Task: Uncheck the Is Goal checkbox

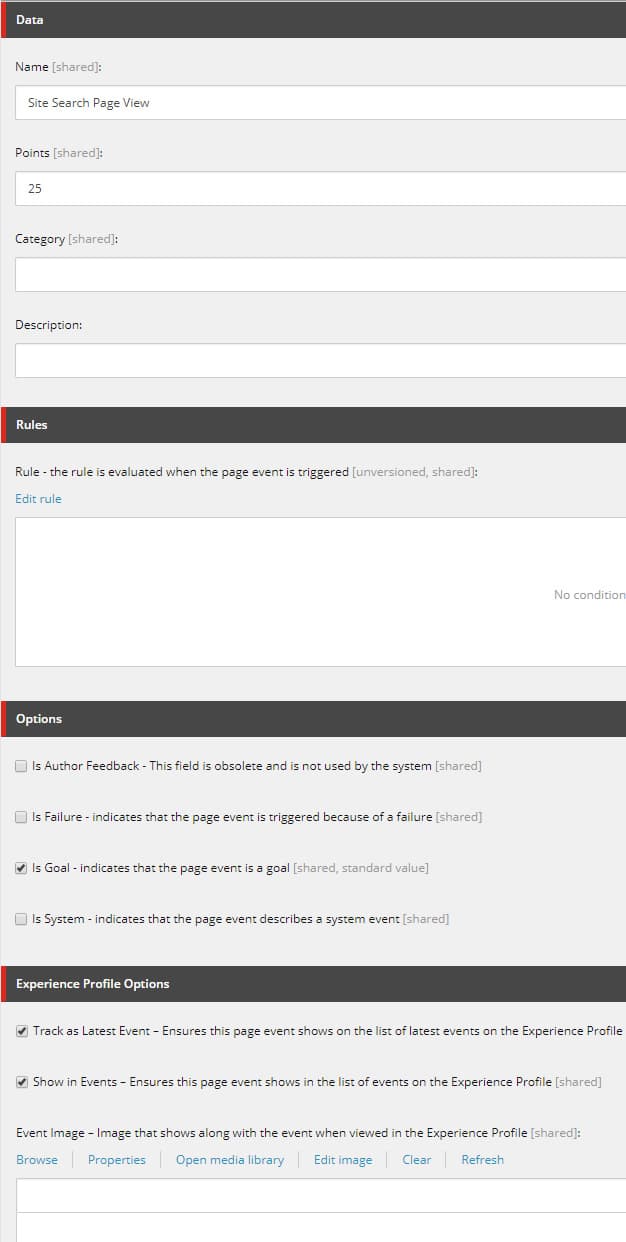Action: 21,868
